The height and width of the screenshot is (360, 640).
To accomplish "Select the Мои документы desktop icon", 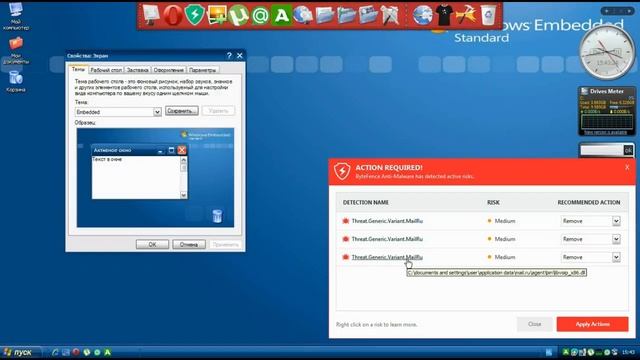I will click(16, 51).
